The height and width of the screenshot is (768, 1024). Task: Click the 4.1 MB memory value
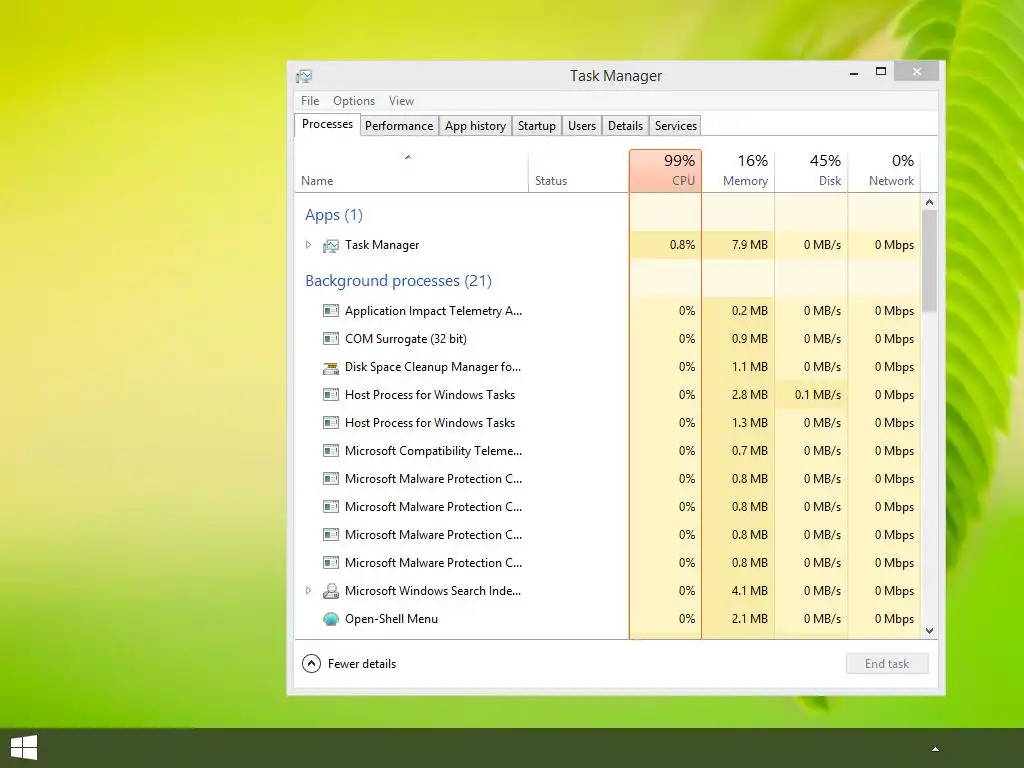click(750, 590)
